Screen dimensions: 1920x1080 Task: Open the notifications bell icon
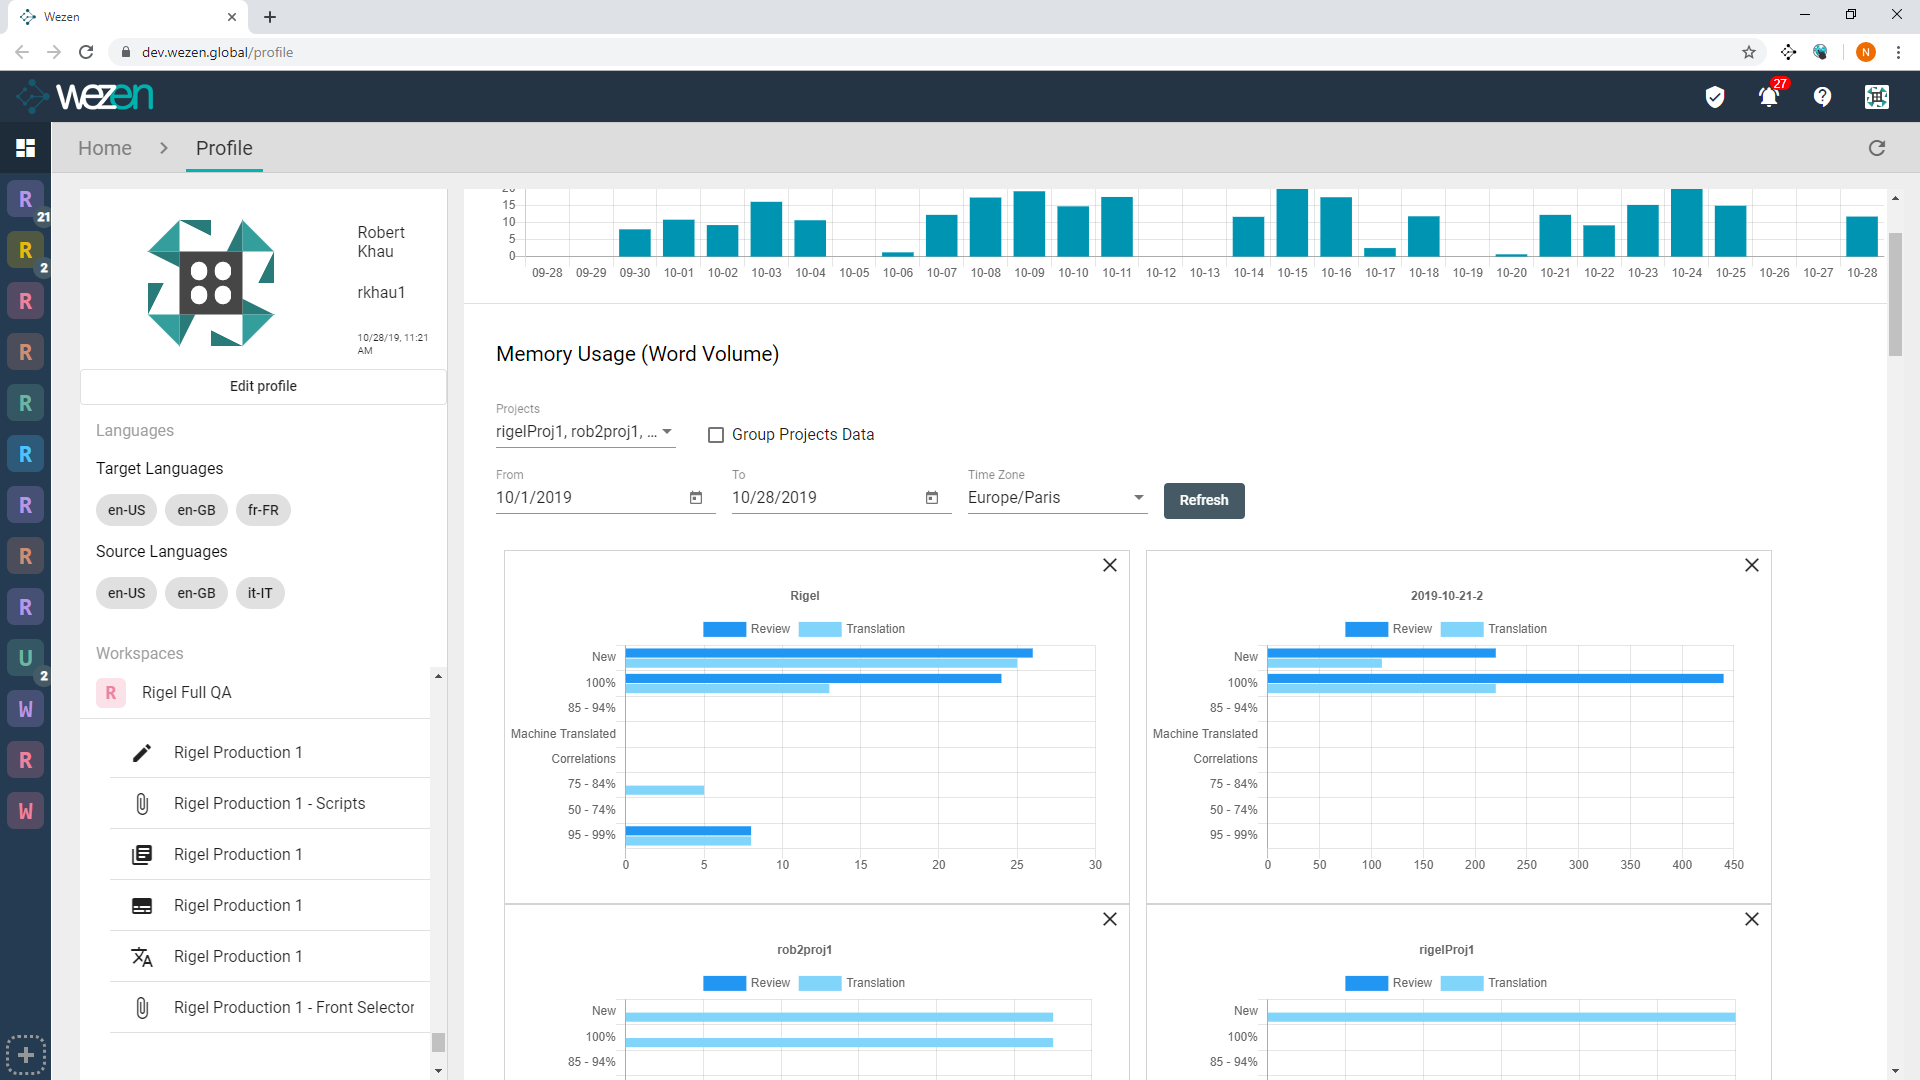coord(1768,97)
